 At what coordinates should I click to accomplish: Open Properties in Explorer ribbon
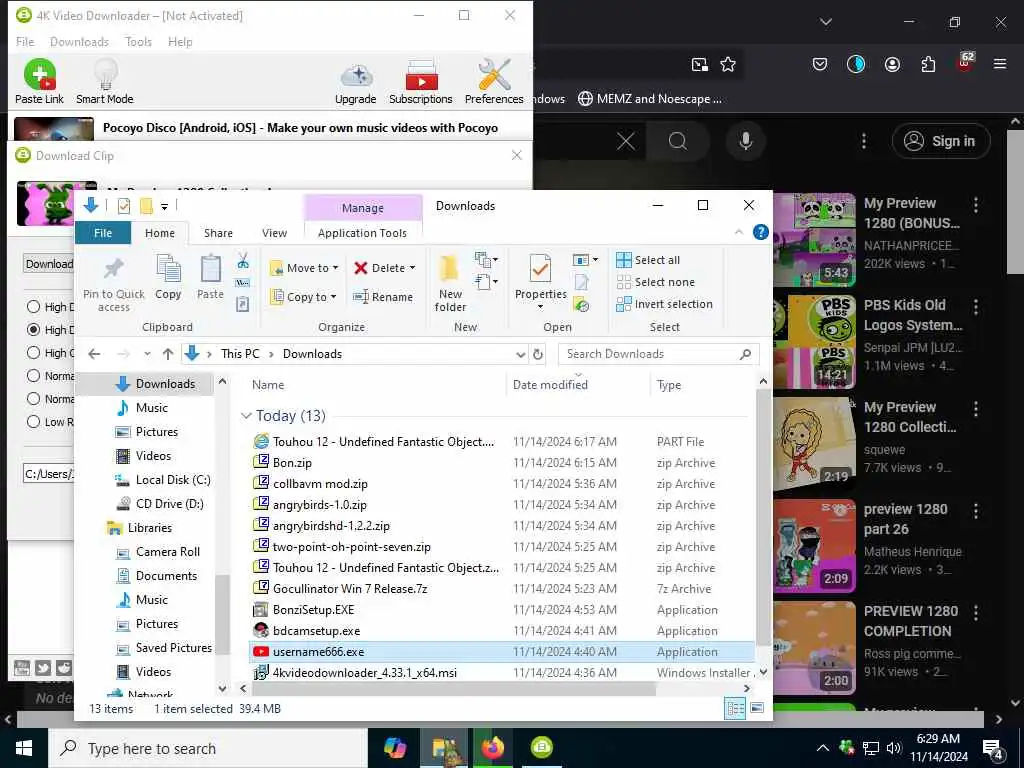pos(541,282)
